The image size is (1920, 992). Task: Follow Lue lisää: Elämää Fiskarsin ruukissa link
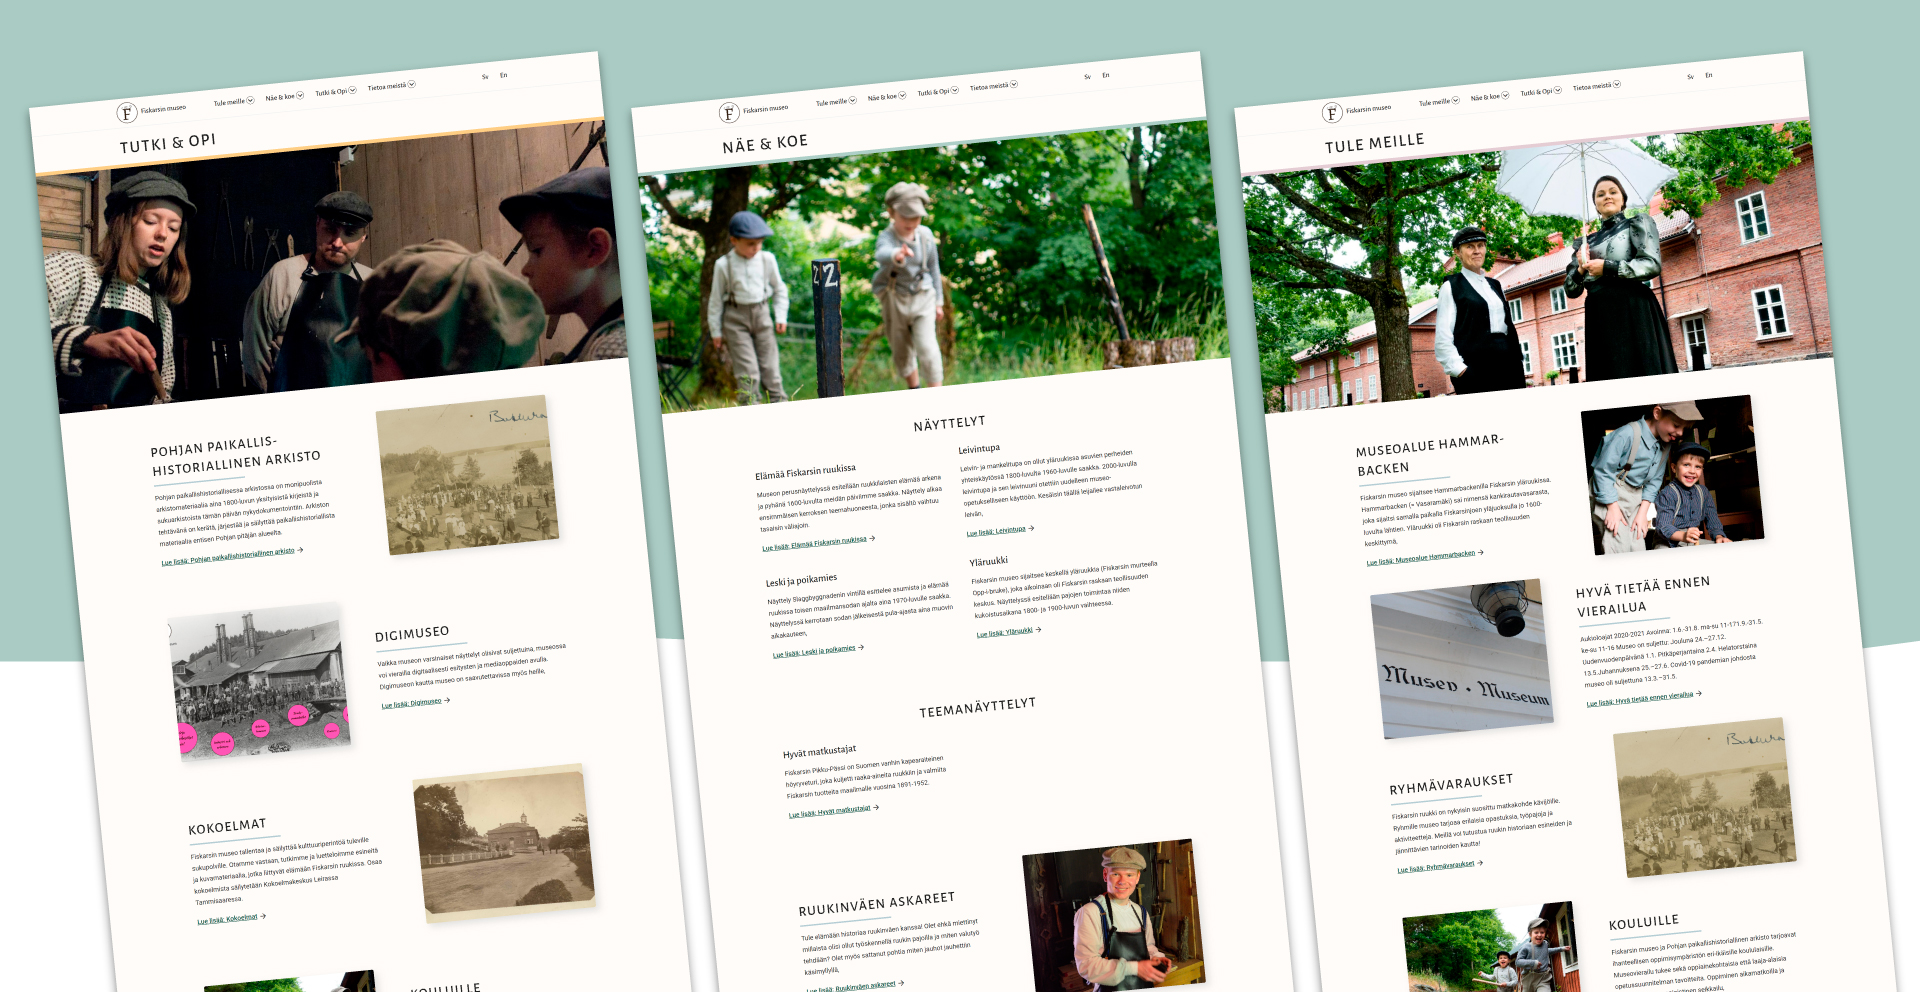(x=814, y=543)
